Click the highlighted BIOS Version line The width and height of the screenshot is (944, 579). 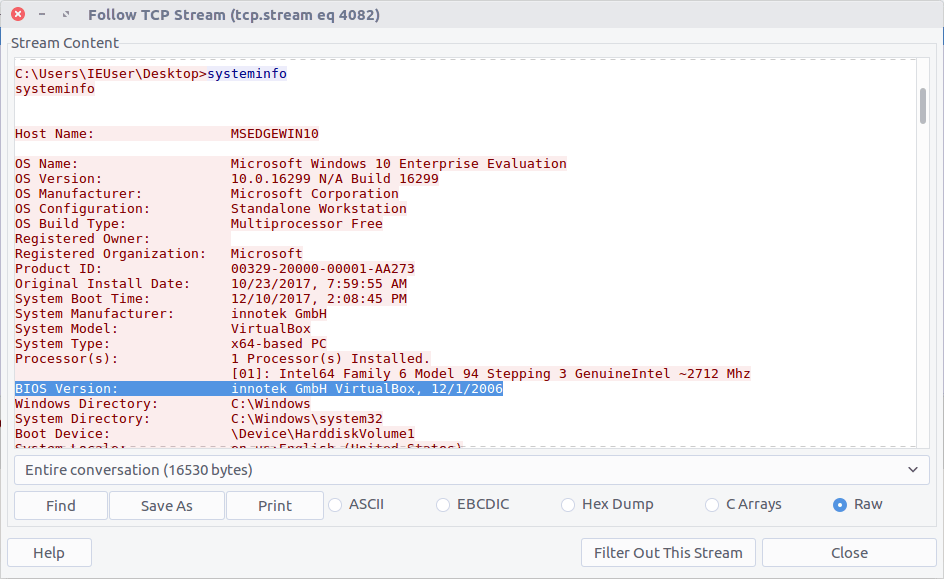pyautogui.click(x=259, y=389)
